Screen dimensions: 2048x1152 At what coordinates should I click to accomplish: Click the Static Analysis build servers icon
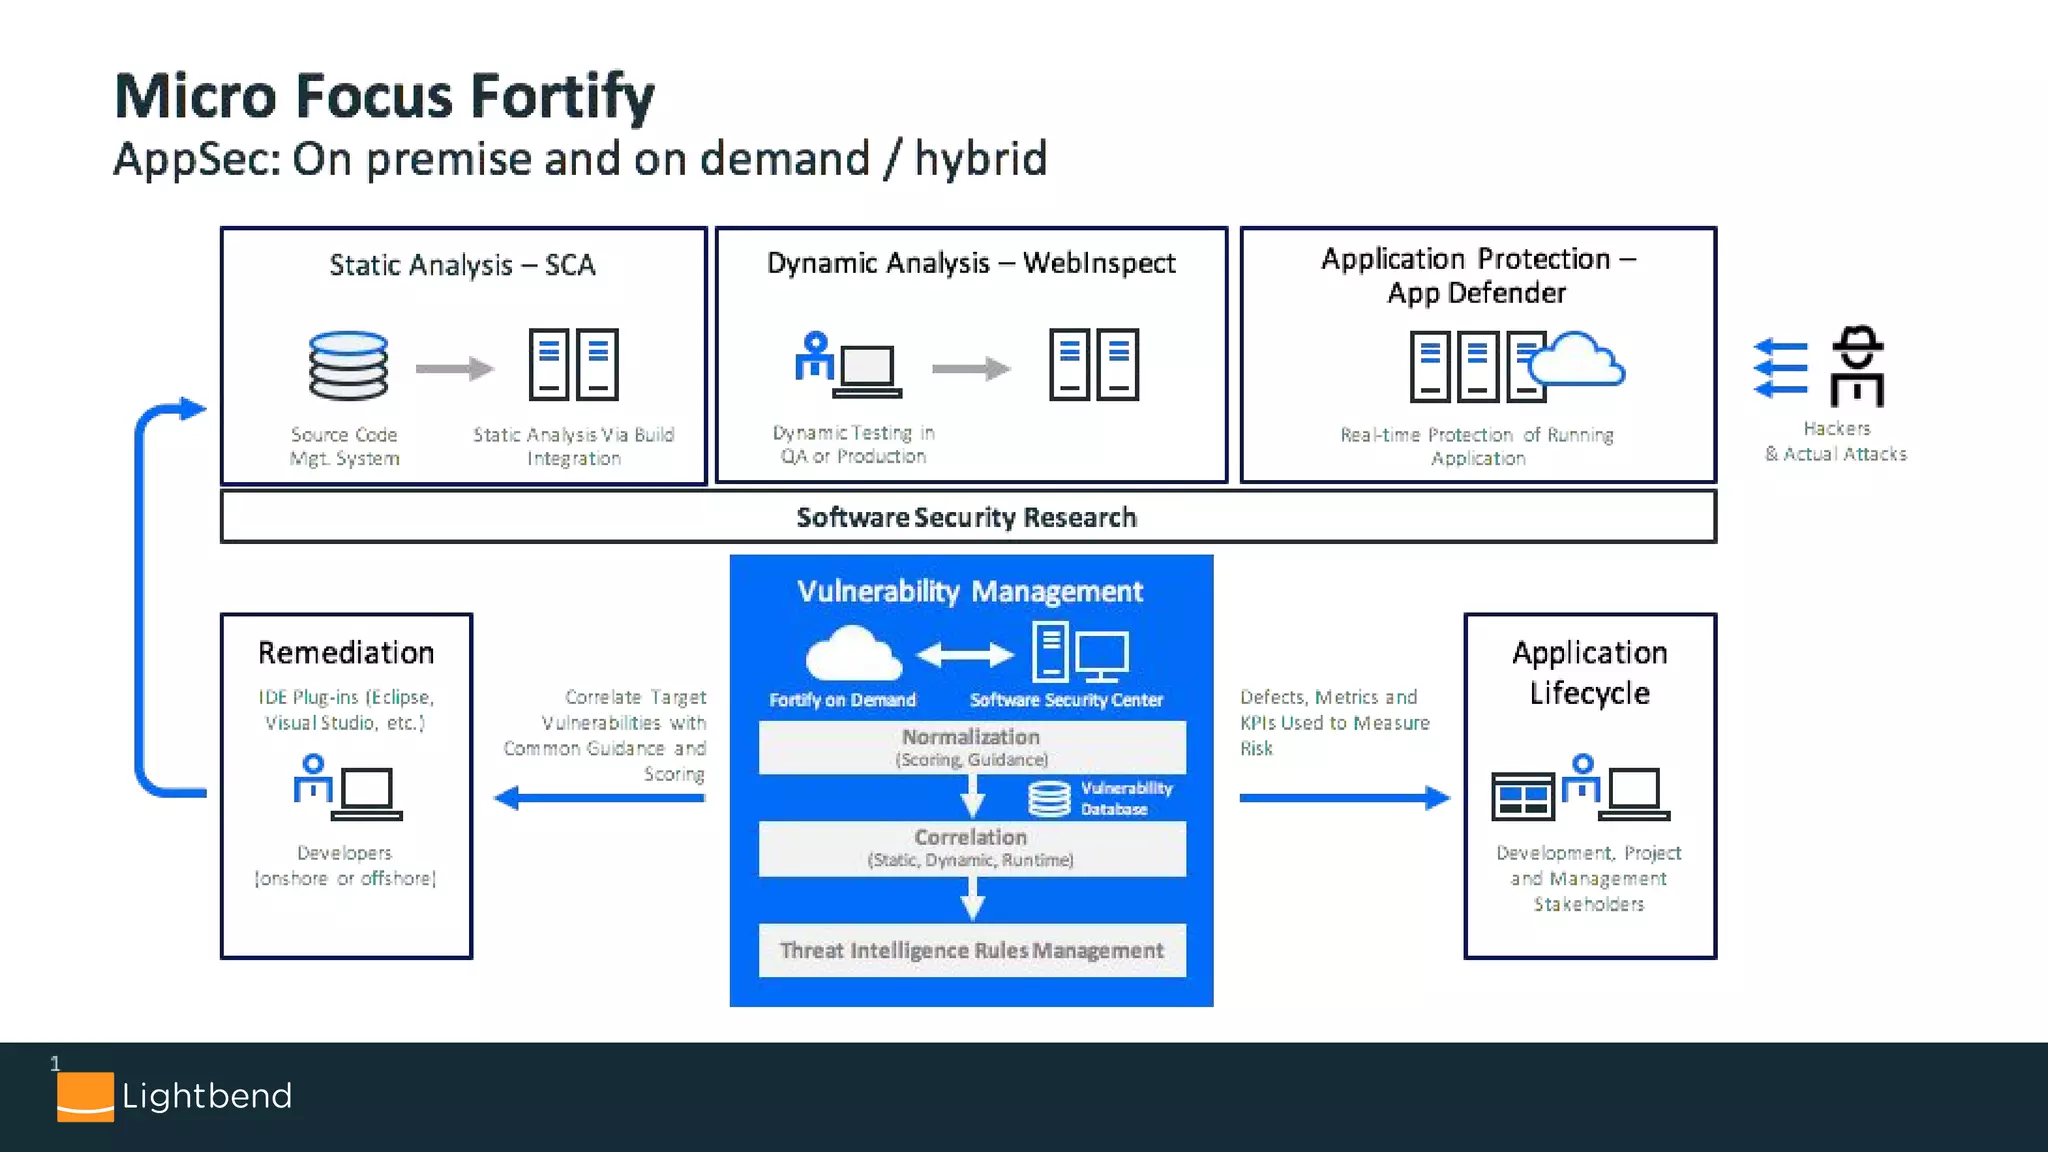573,364
